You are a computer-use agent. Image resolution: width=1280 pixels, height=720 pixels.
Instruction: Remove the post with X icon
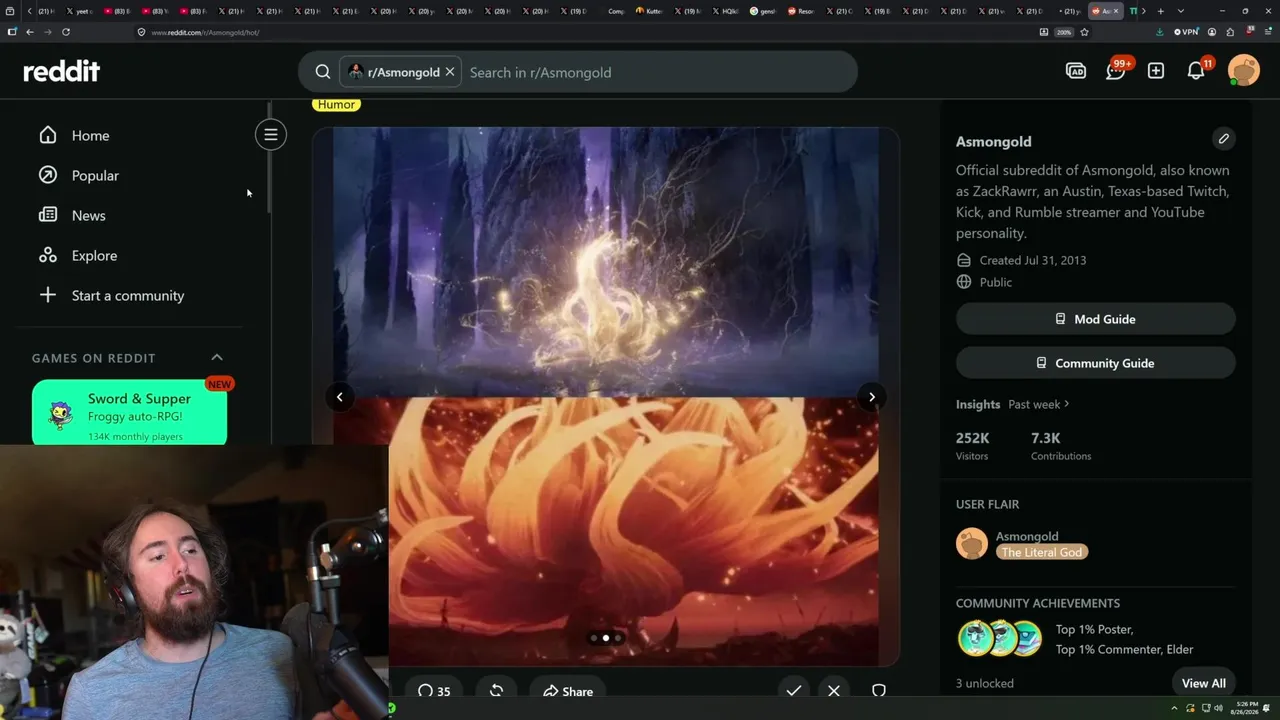tap(834, 691)
